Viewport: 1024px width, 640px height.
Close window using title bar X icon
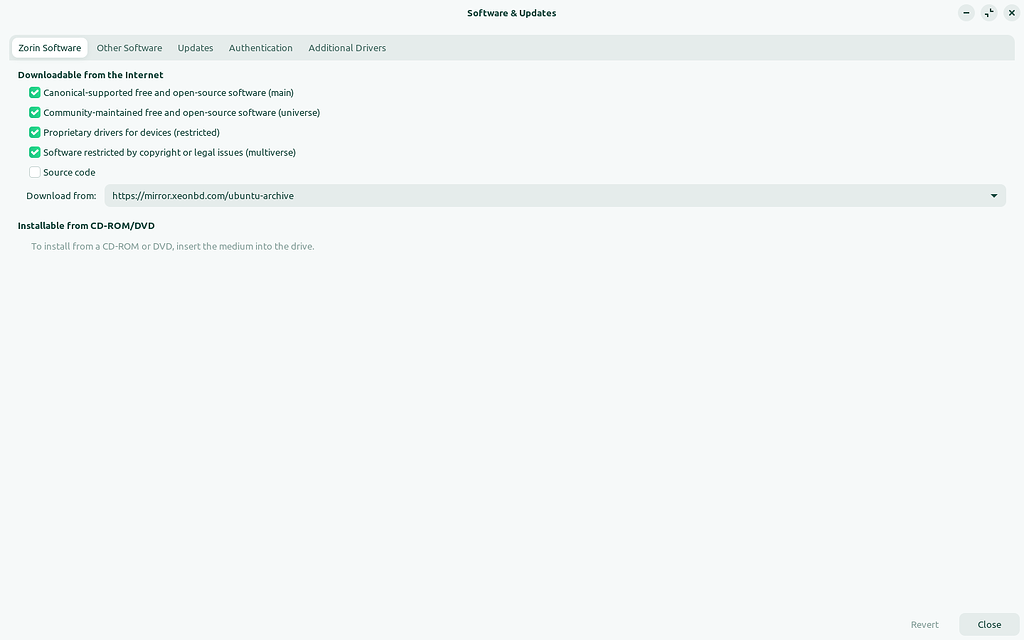(x=1012, y=13)
